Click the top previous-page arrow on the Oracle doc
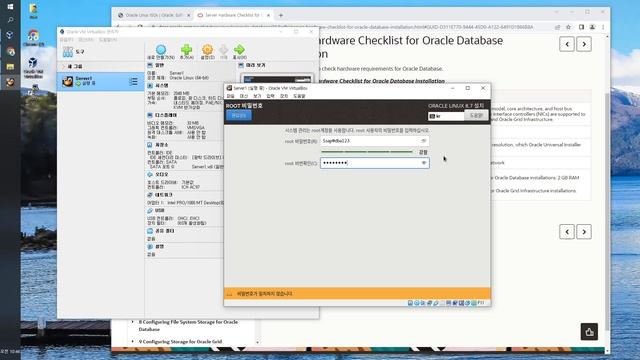 [x=567, y=44]
